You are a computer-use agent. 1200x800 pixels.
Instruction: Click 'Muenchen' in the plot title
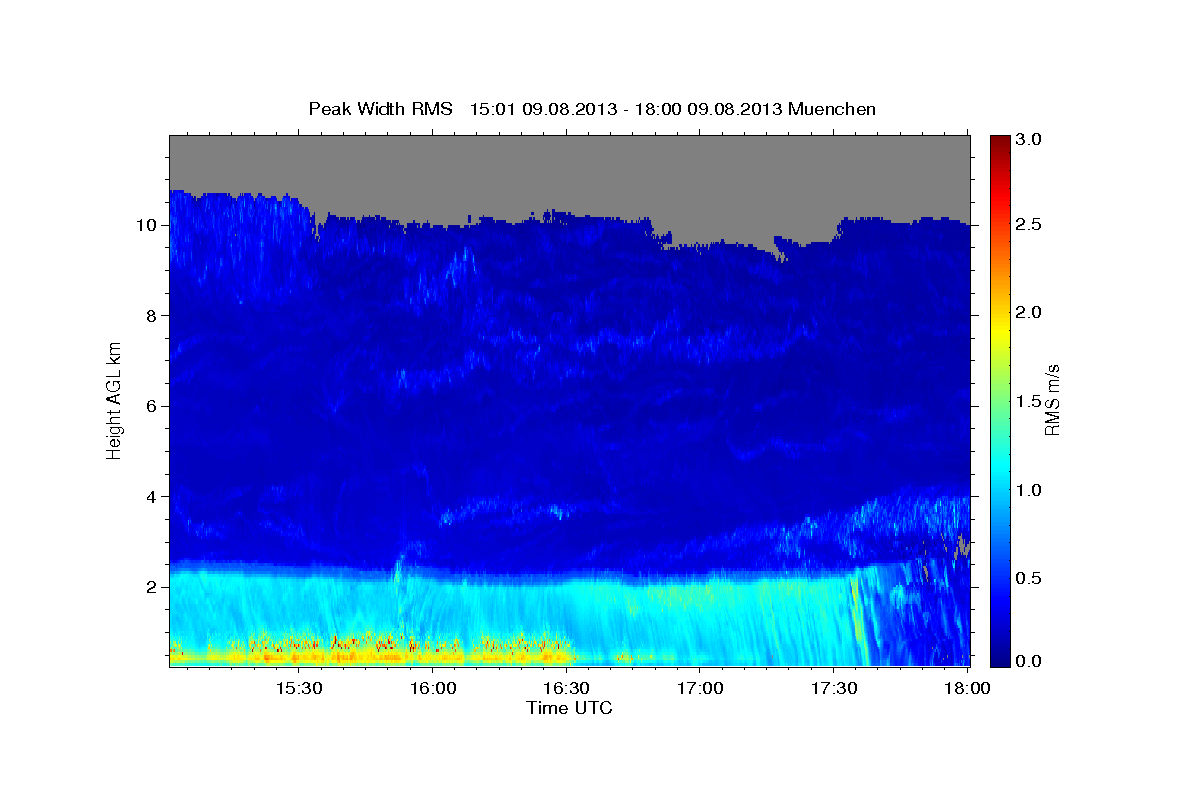point(832,109)
